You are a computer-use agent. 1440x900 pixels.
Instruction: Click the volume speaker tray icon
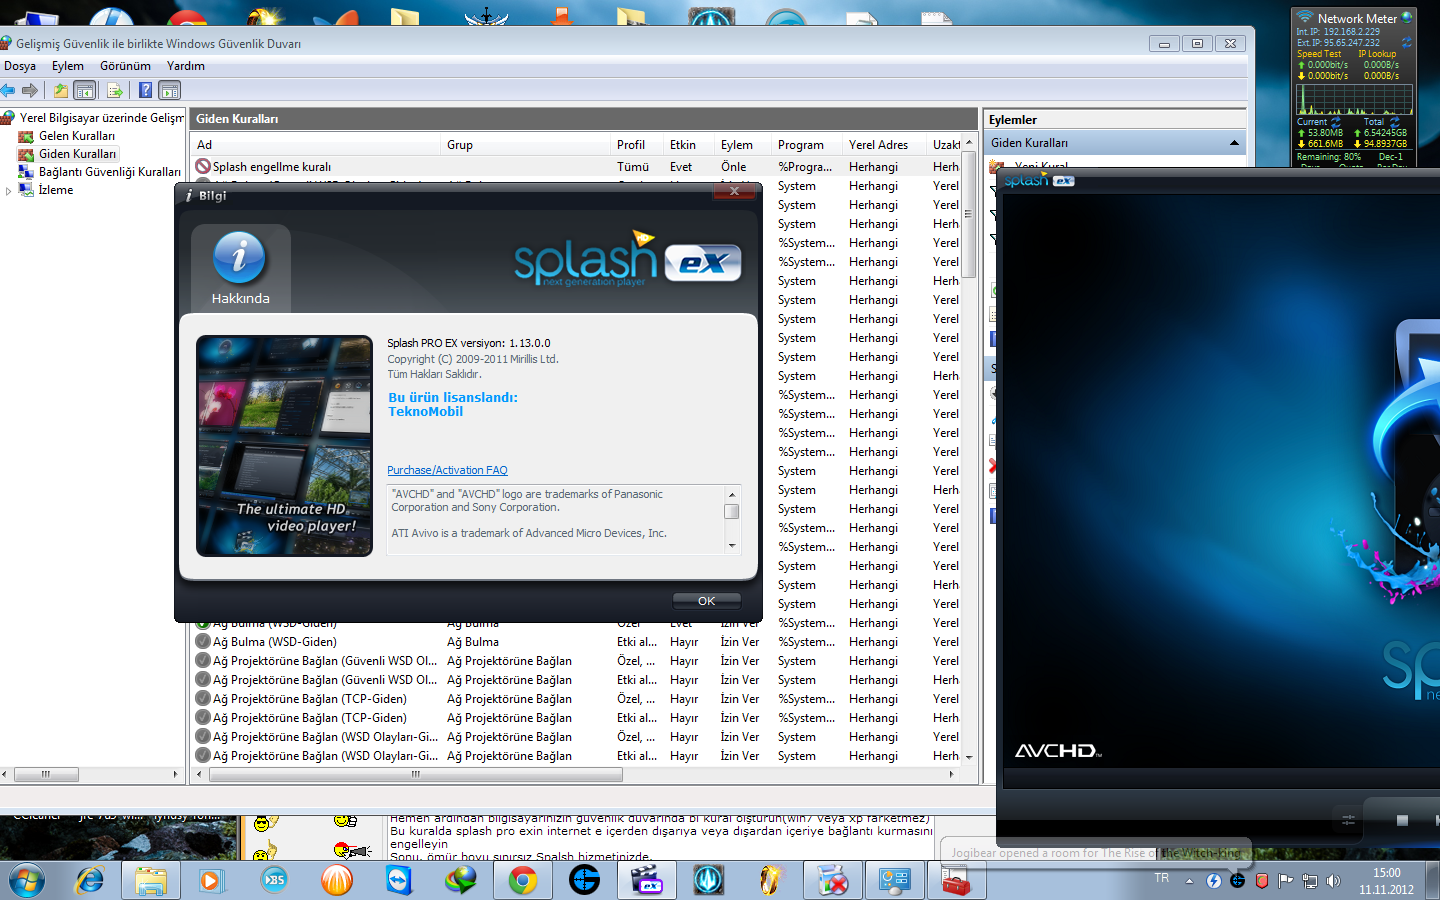(x=1333, y=881)
